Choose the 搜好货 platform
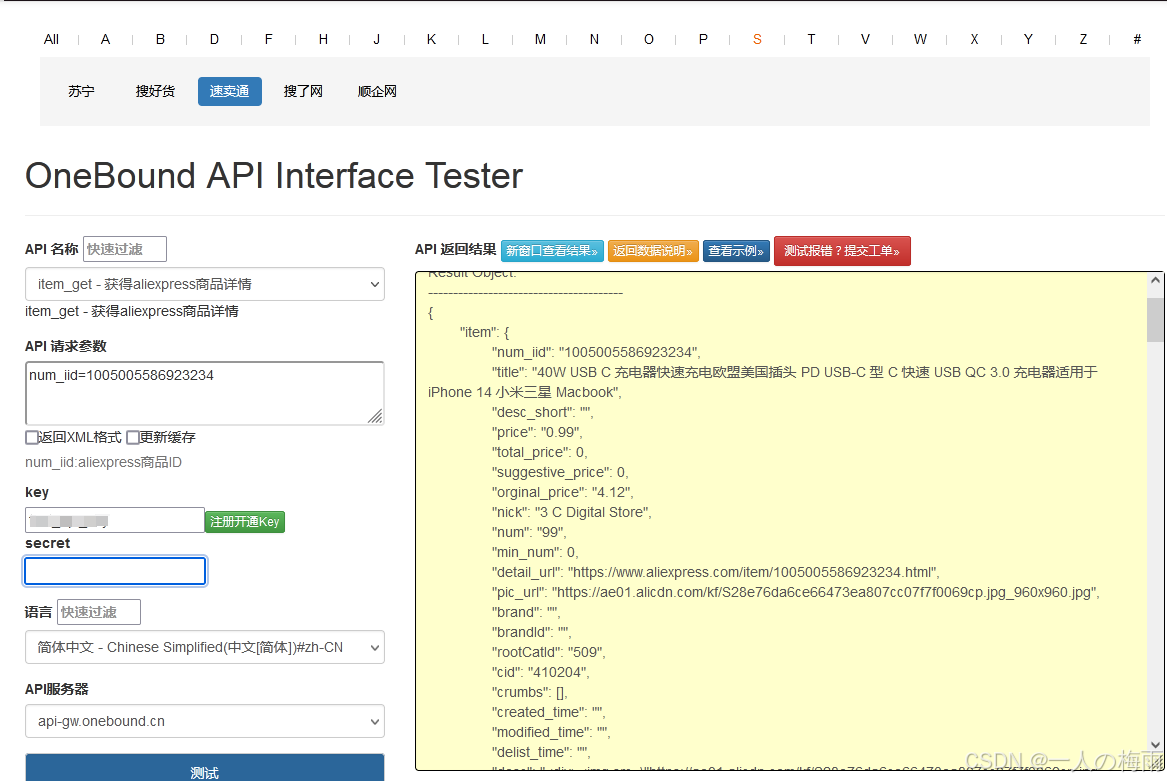Image resolution: width=1167 pixels, height=781 pixels. coord(155,92)
